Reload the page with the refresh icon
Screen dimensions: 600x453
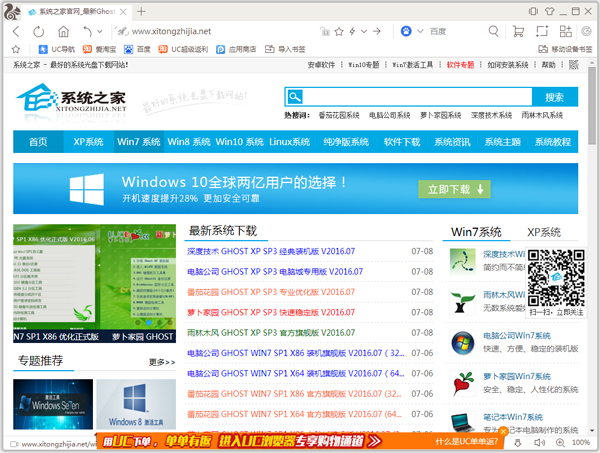pos(39,31)
